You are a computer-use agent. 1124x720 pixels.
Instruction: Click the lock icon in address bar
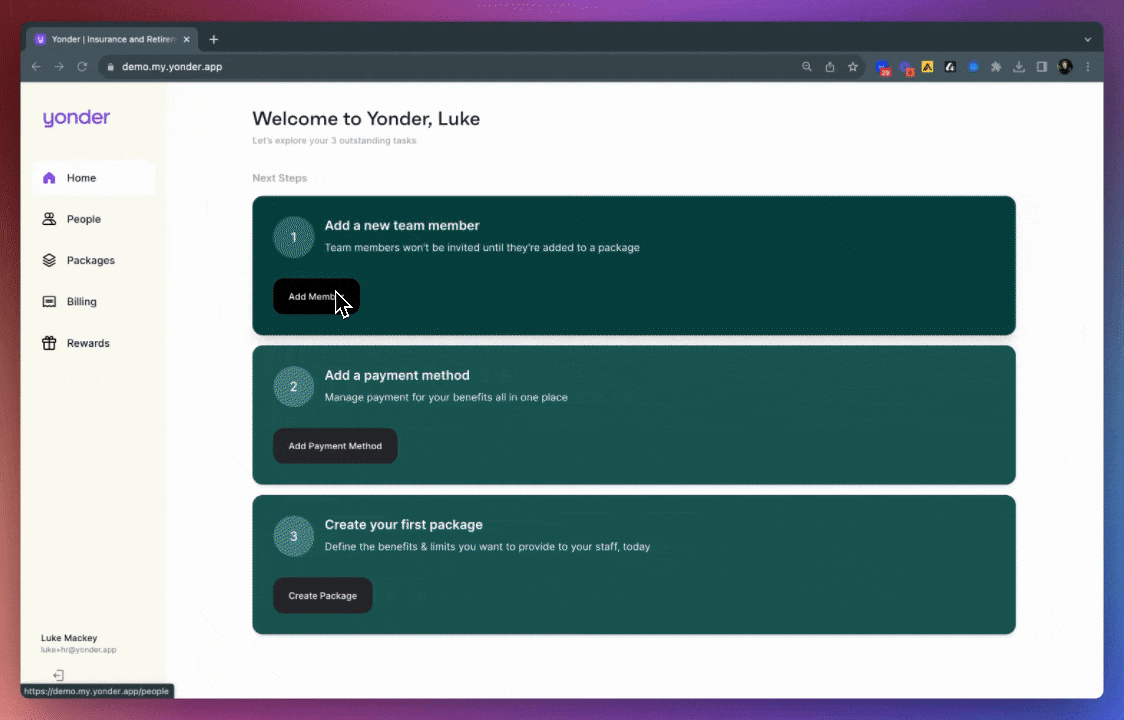(x=110, y=67)
